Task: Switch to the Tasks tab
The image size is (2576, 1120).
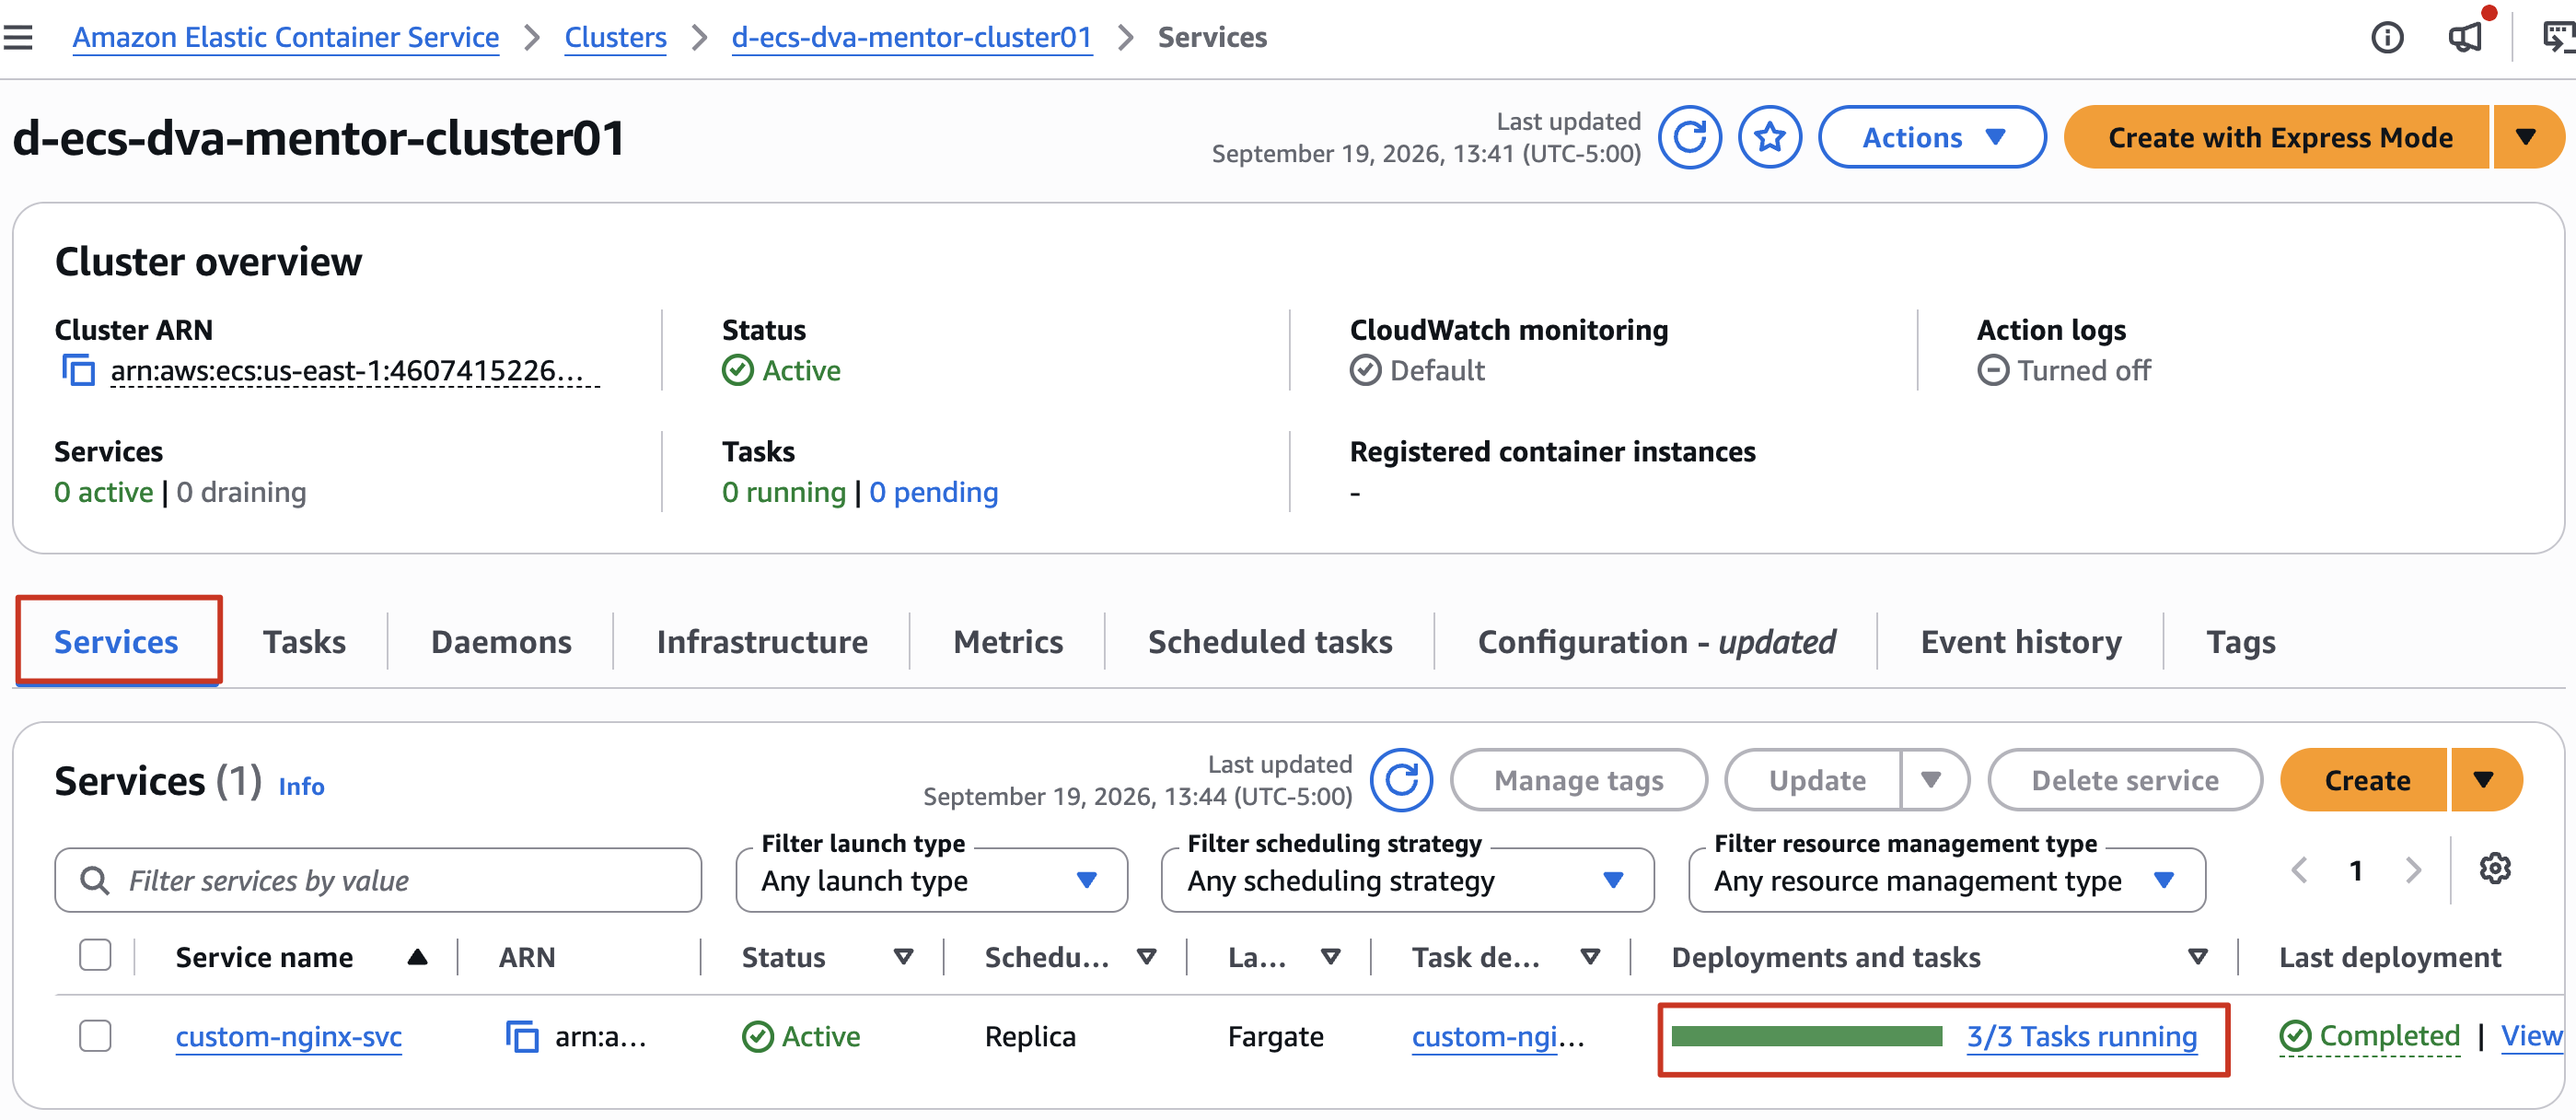Action: pyautogui.click(x=304, y=641)
